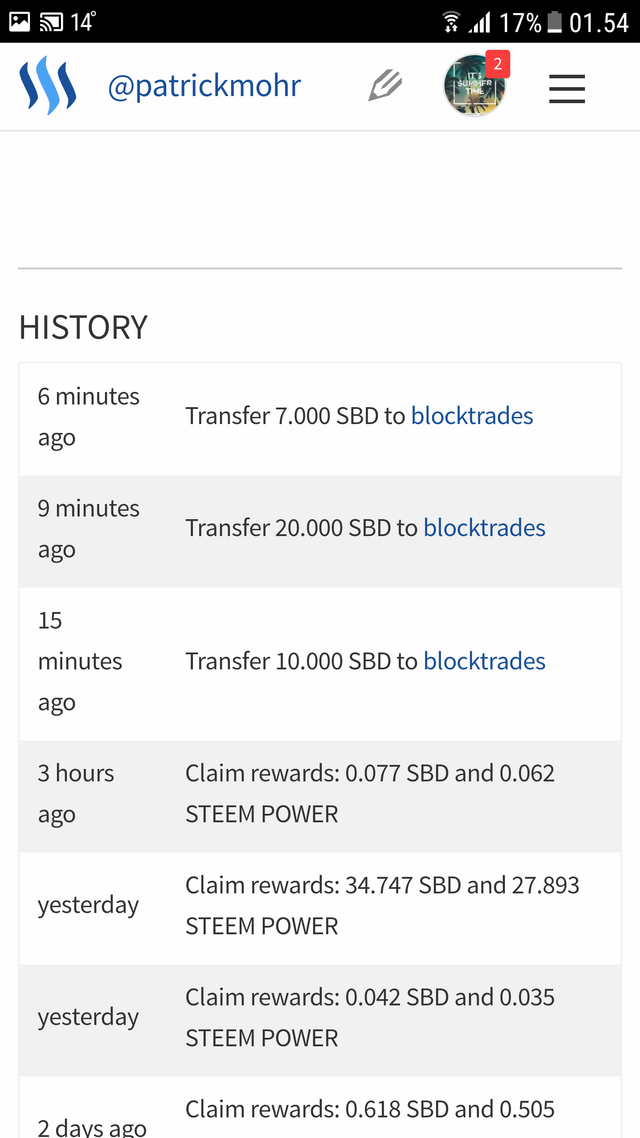Select the 9 minutes ago timestamp

pyautogui.click(x=89, y=529)
